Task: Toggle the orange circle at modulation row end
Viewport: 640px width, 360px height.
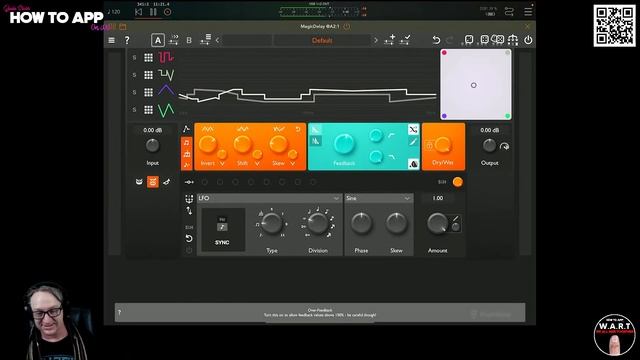Action: point(458,182)
